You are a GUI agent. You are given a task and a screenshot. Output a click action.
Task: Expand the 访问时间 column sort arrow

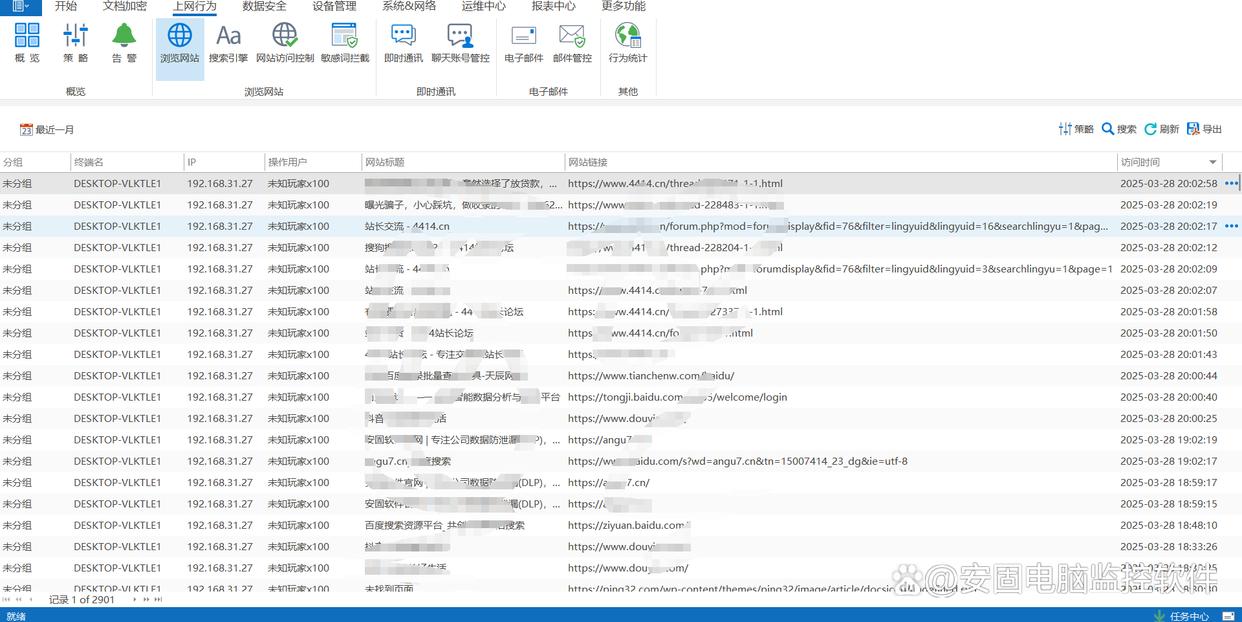pyautogui.click(x=1213, y=162)
